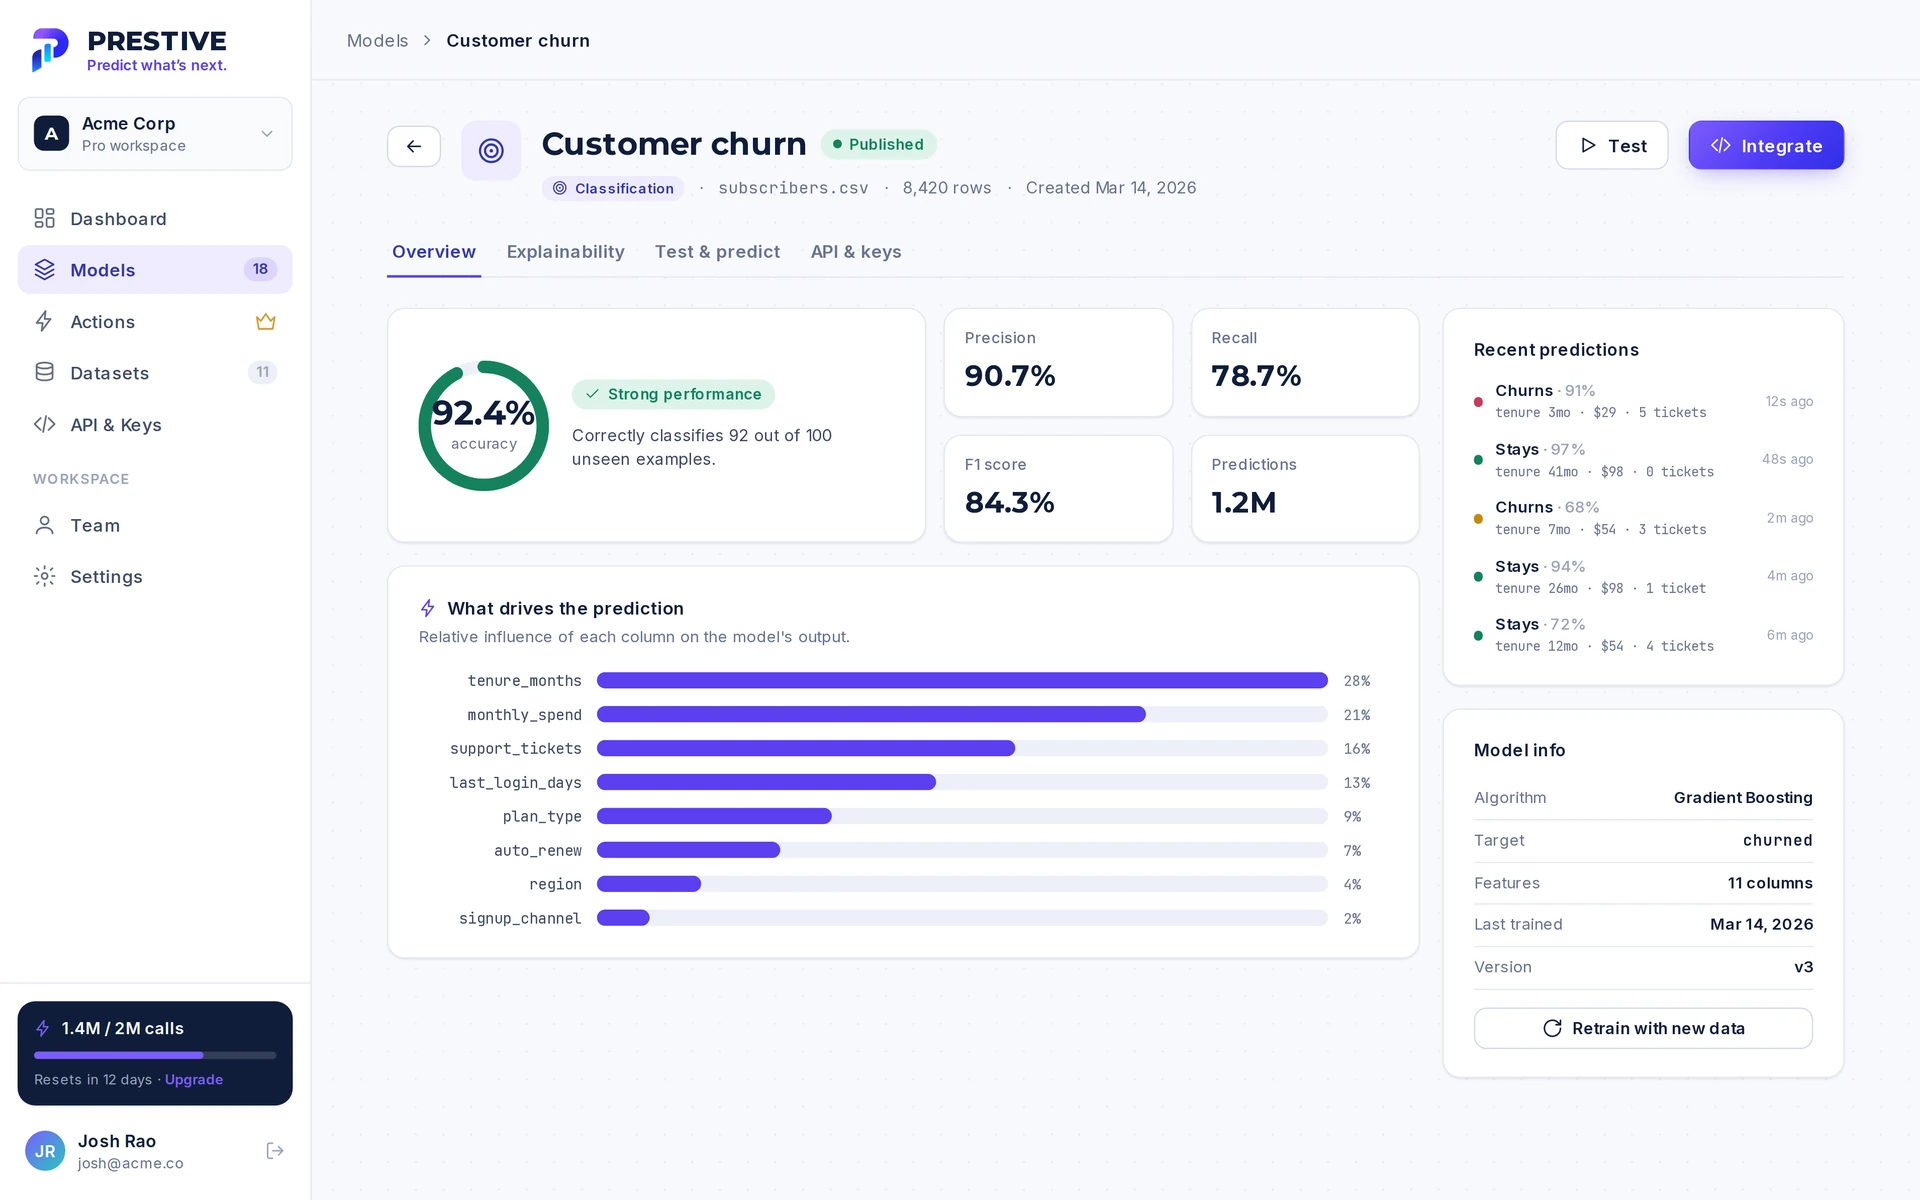Click the crown premium icon beside Actions
This screenshot has width=1920, height=1200.
(265, 321)
